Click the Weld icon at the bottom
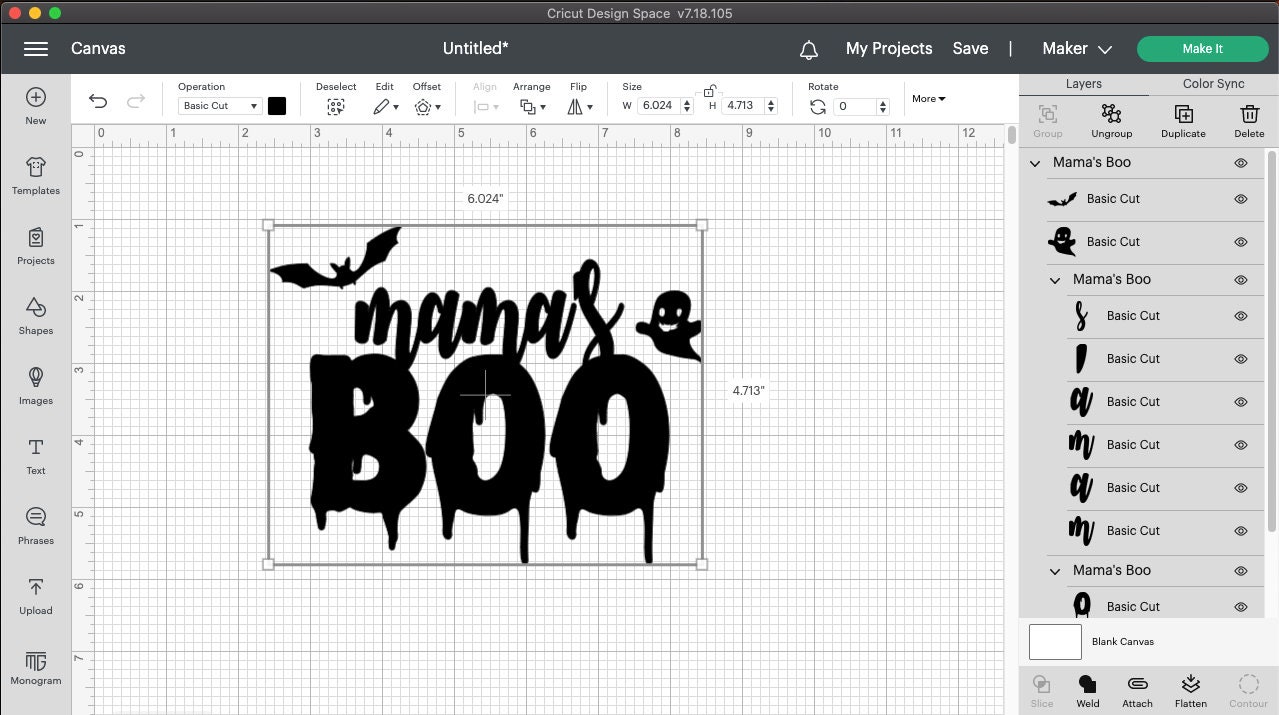The height and width of the screenshot is (715, 1279). [x=1087, y=688]
